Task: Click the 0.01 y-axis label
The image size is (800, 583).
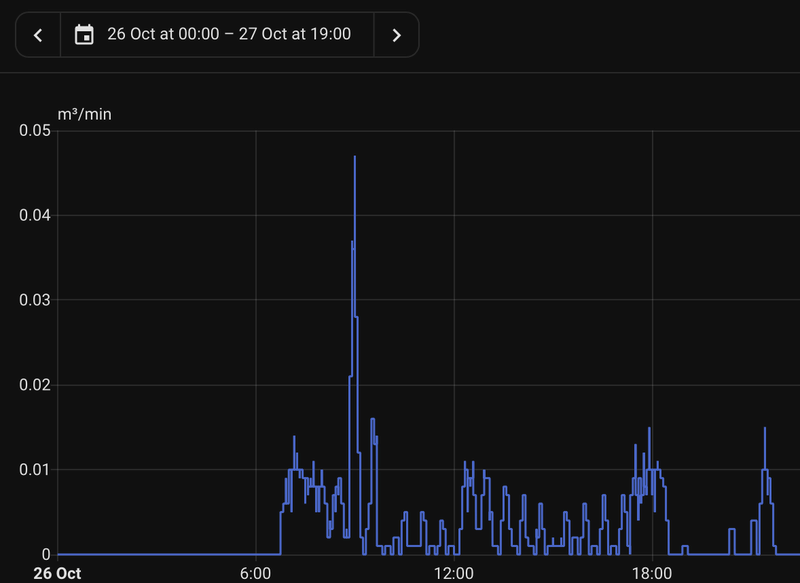Action: tap(35, 469)
